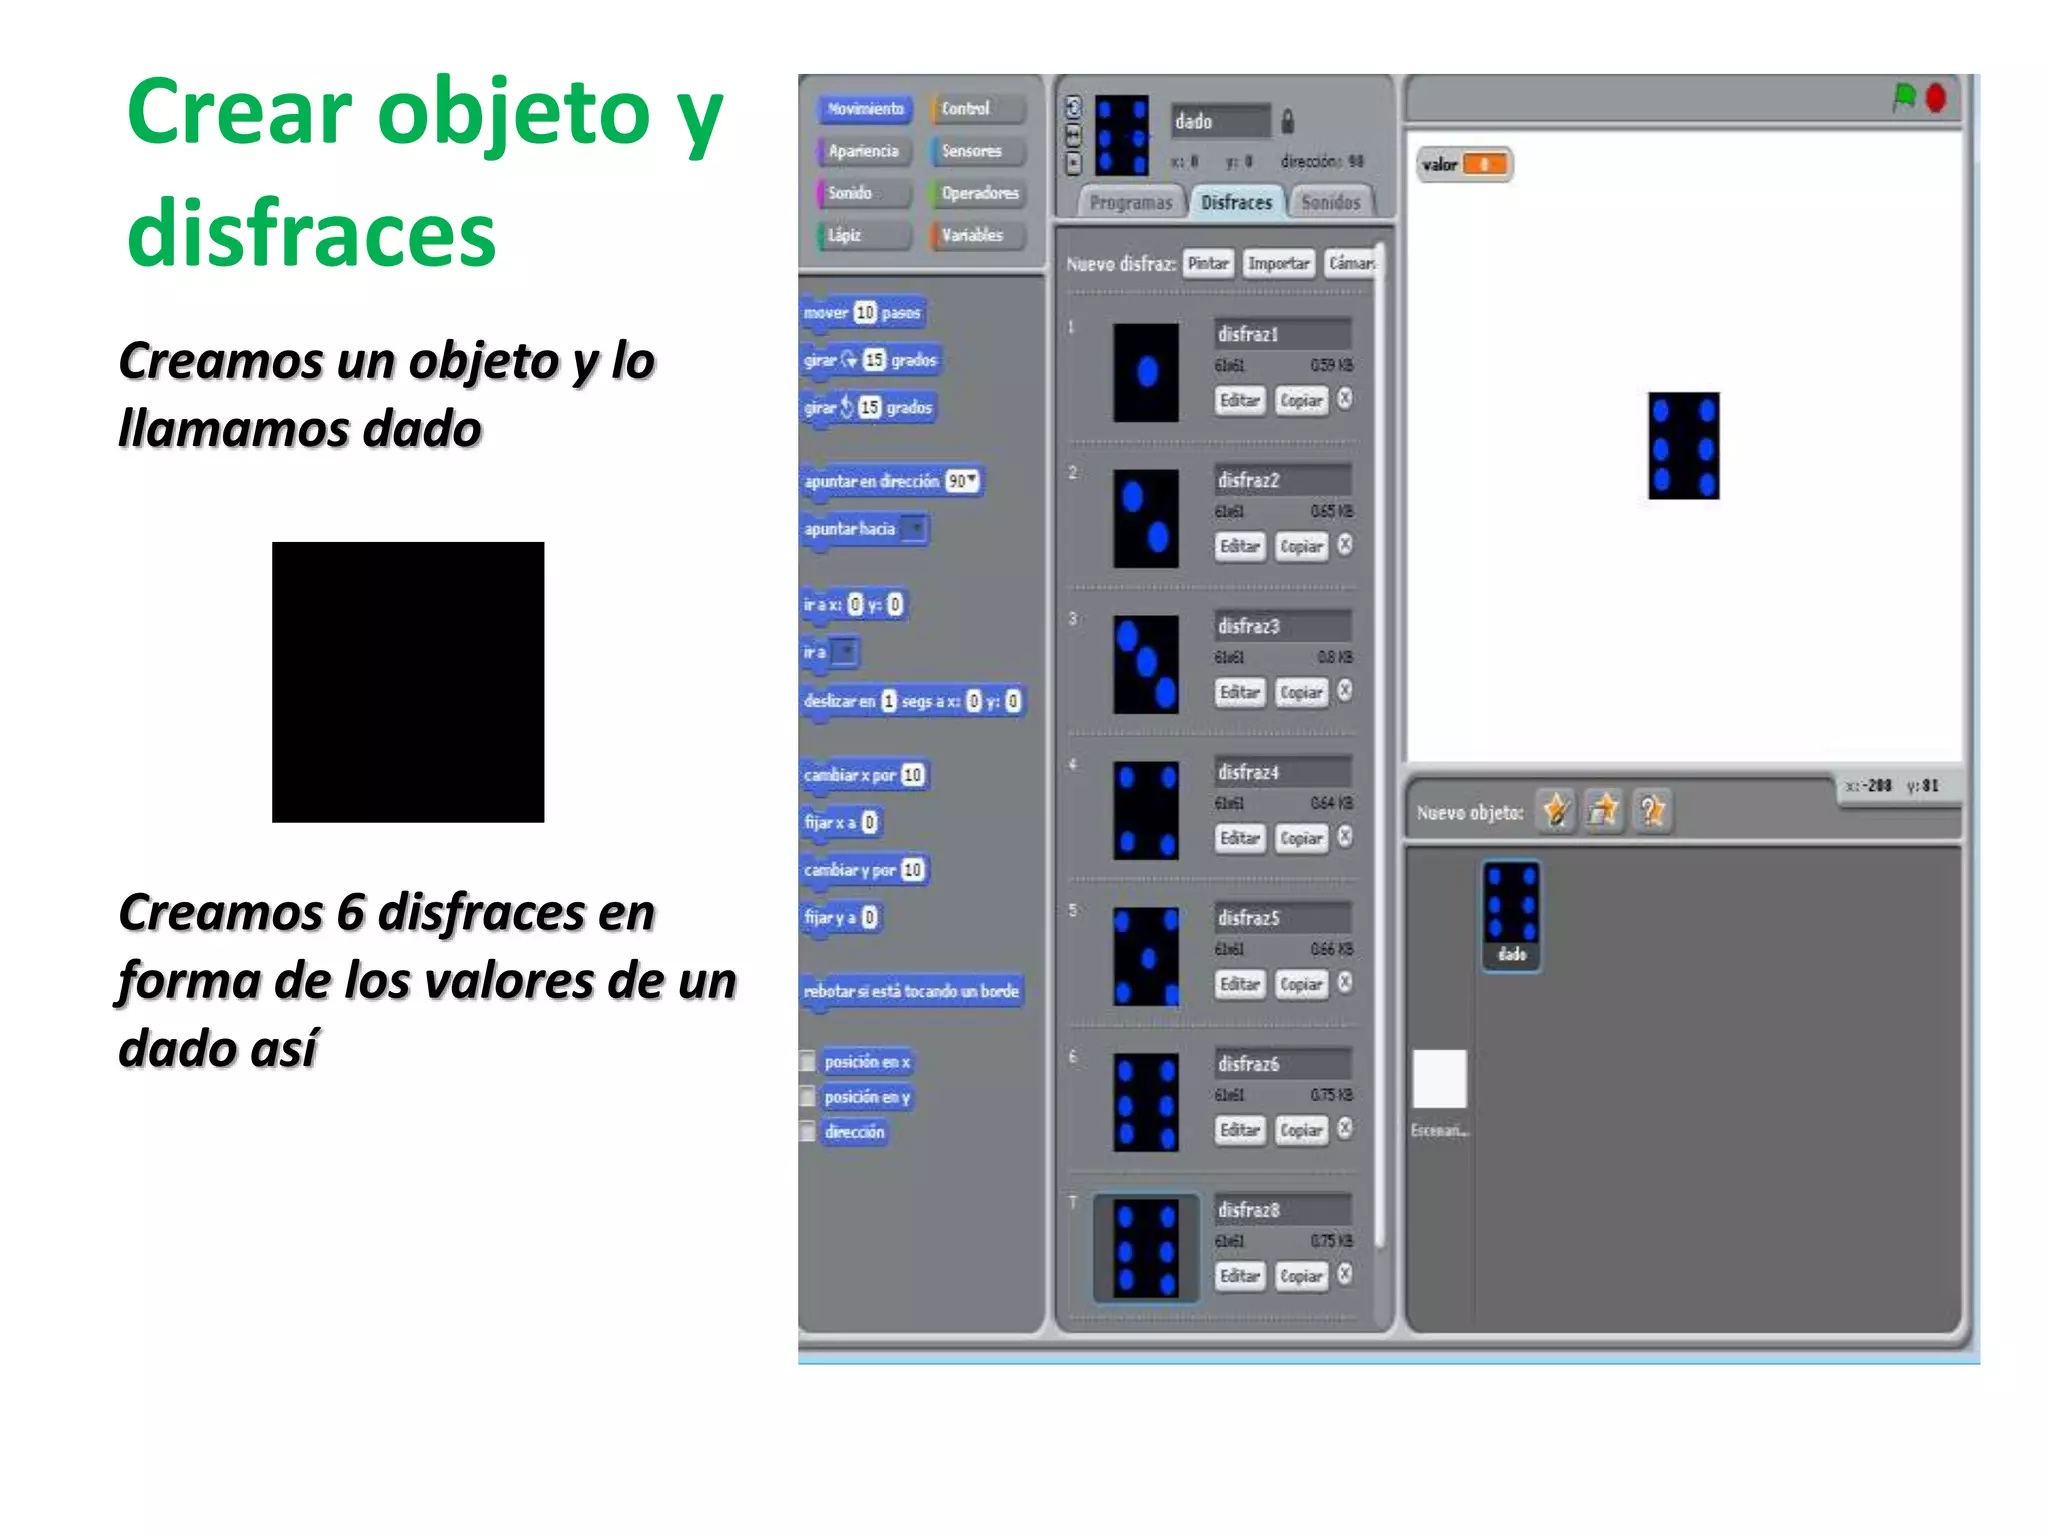Delete disfraz1 with its X icon
Viewport: 2048px width, 1536px height.
click(x=1345, y=399)
